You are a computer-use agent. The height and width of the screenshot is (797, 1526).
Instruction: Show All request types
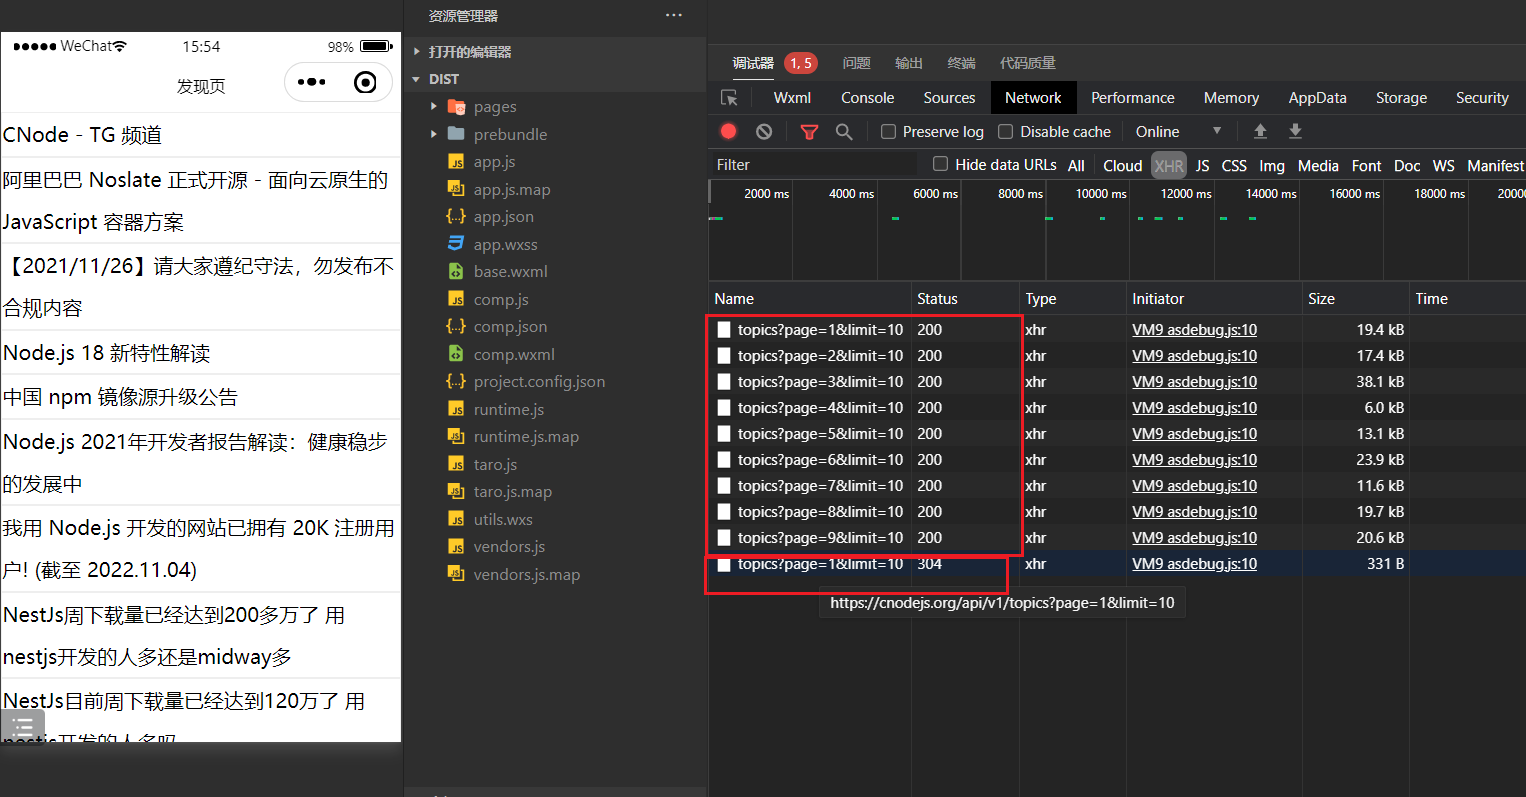1076,166
